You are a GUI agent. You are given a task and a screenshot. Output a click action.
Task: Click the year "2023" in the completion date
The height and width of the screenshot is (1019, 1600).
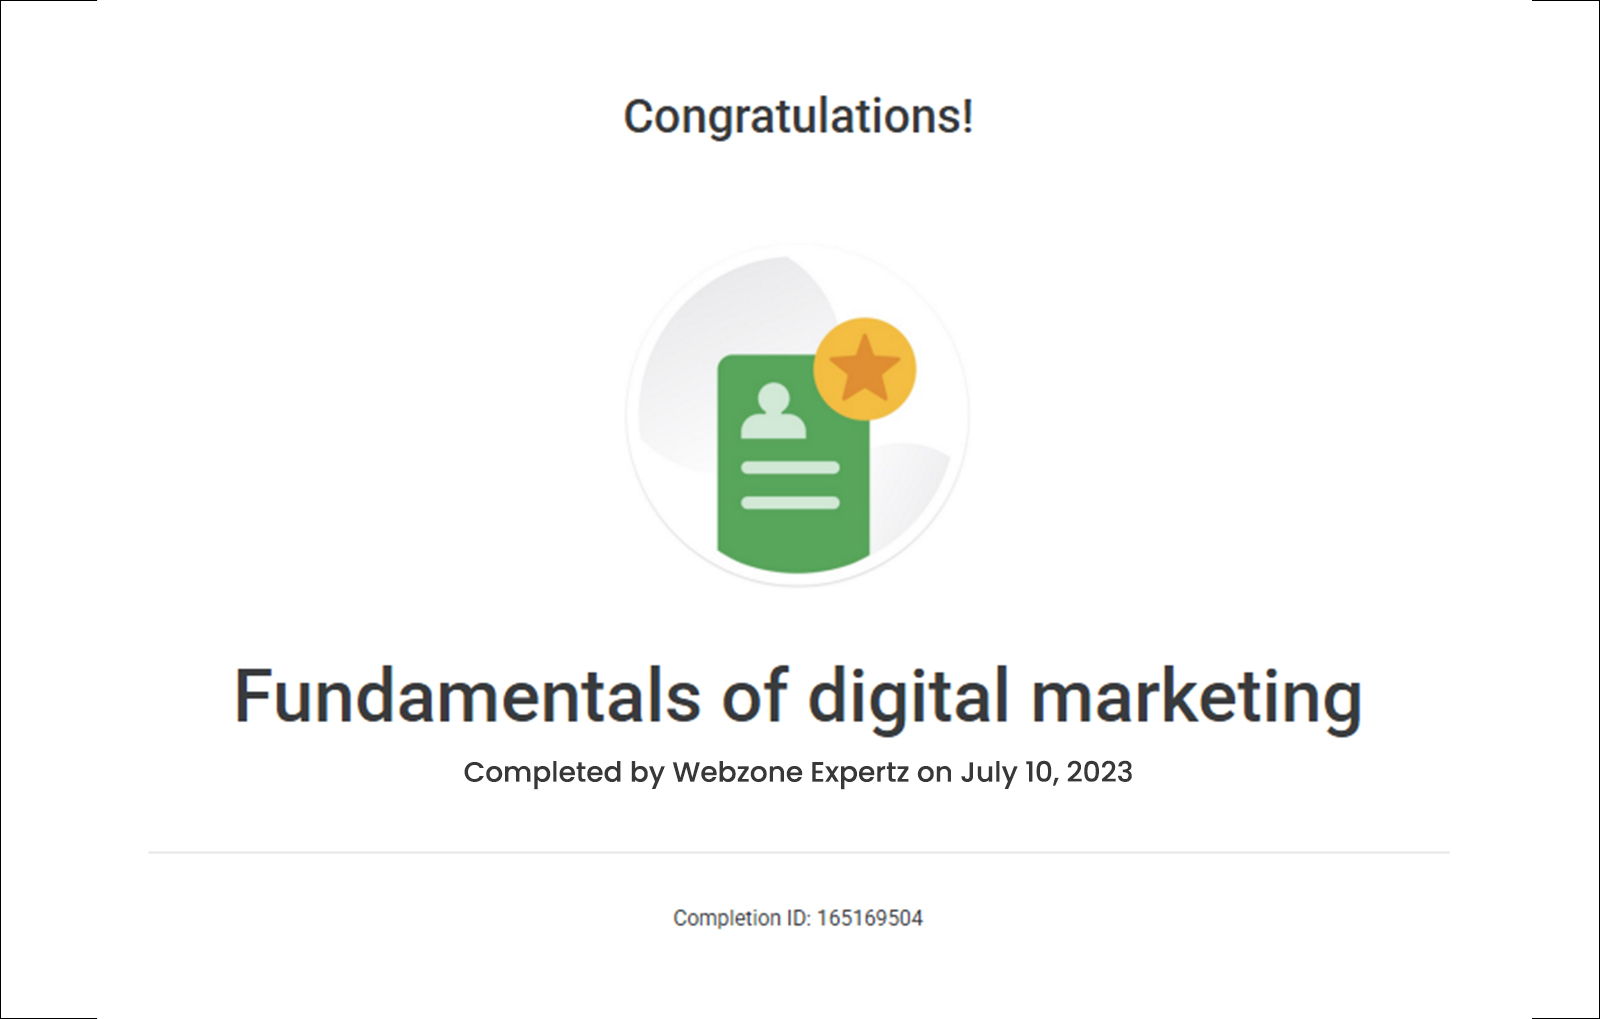point(1099,772)
